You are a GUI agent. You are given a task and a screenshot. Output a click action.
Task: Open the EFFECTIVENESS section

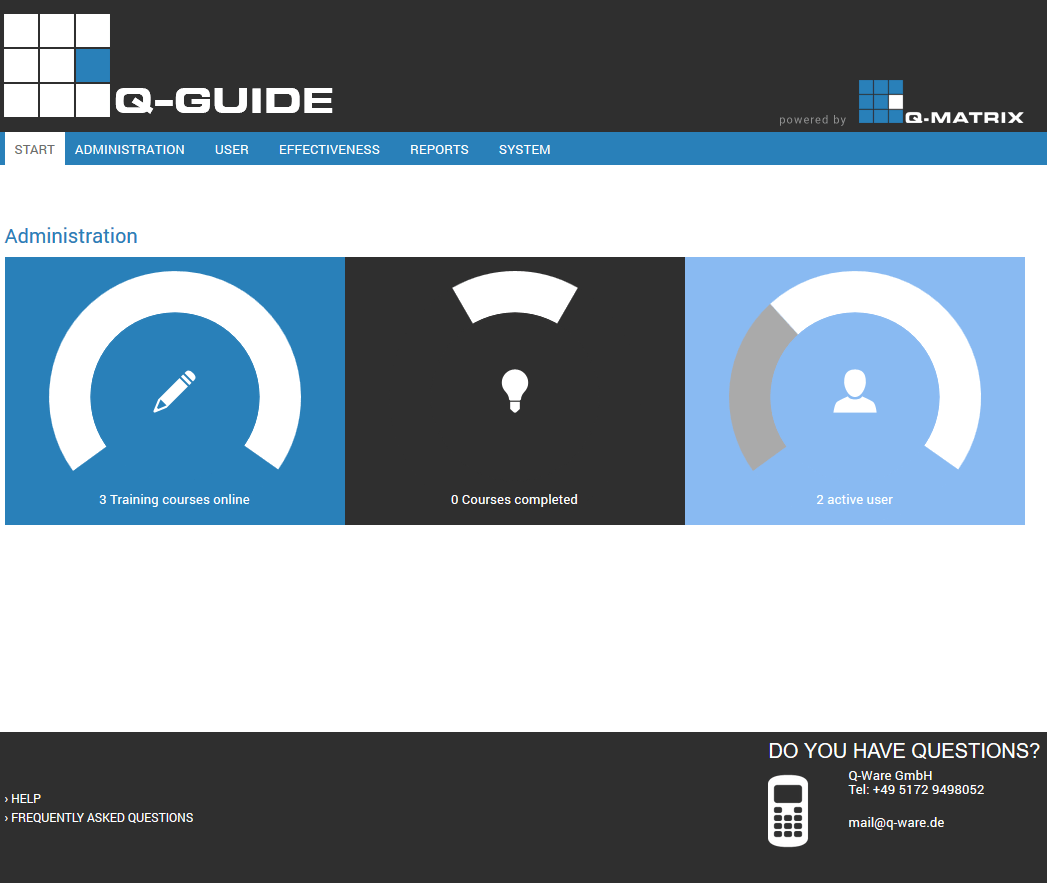pyautogui.click(x=329, y=149)
